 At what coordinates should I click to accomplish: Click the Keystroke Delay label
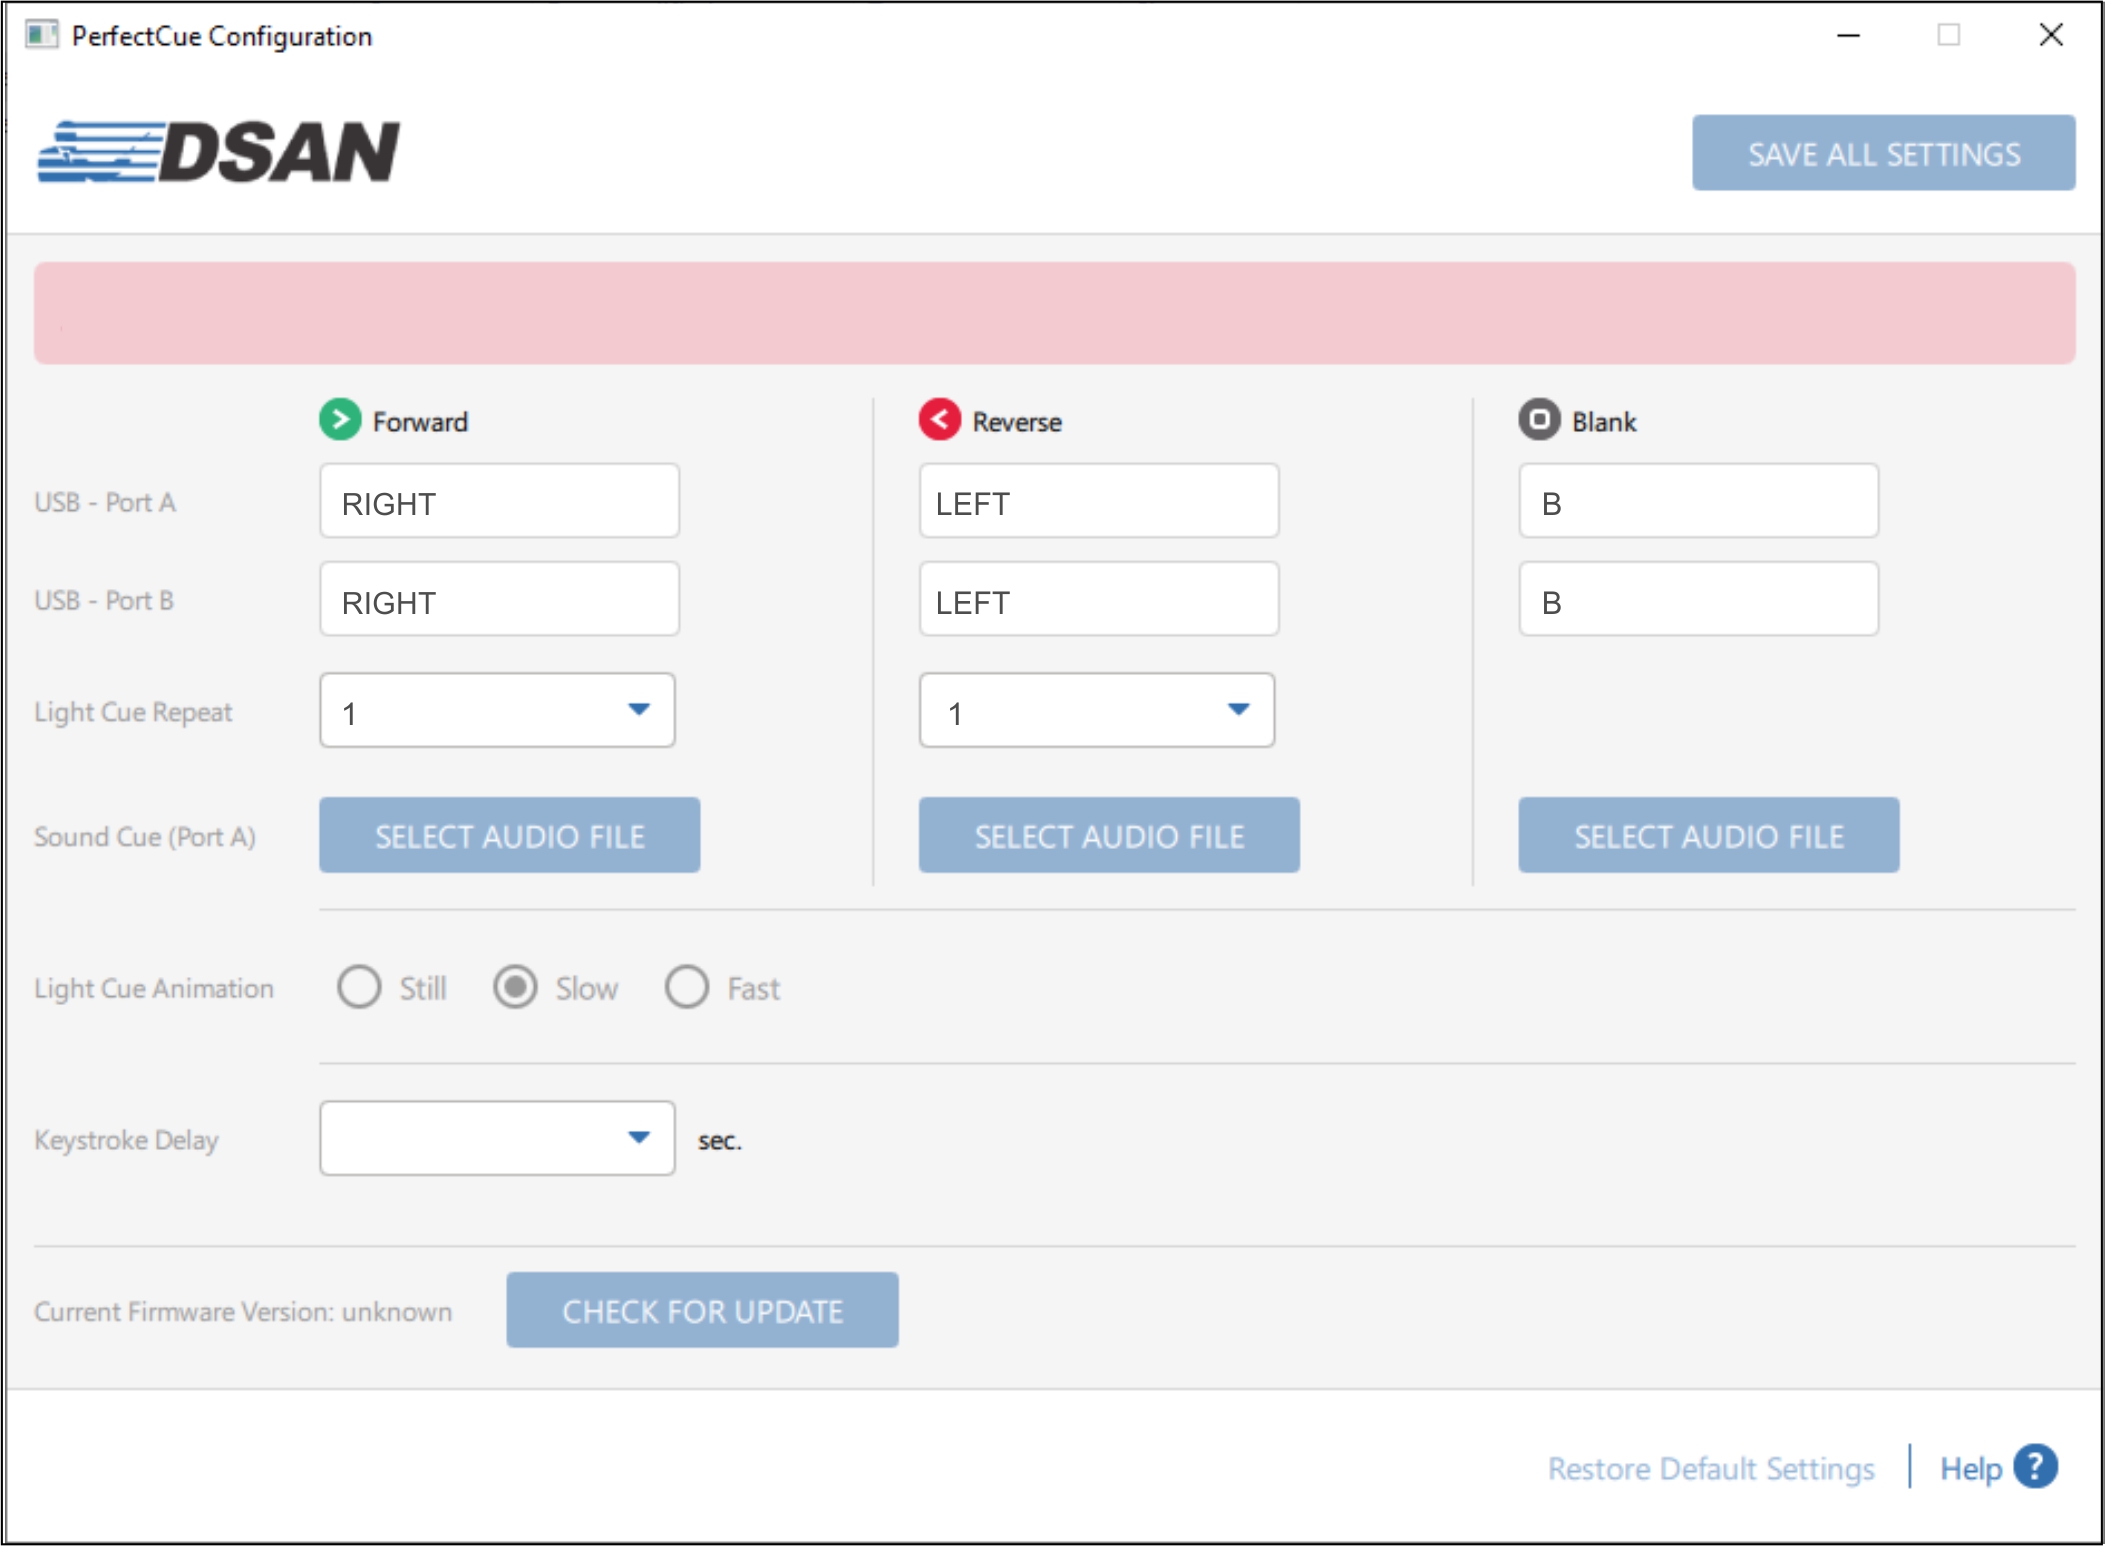(126, 1140)
